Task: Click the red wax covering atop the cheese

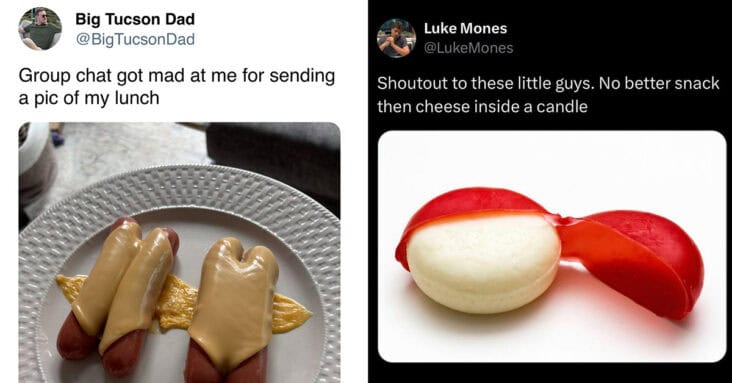Action: click(472, 208)
